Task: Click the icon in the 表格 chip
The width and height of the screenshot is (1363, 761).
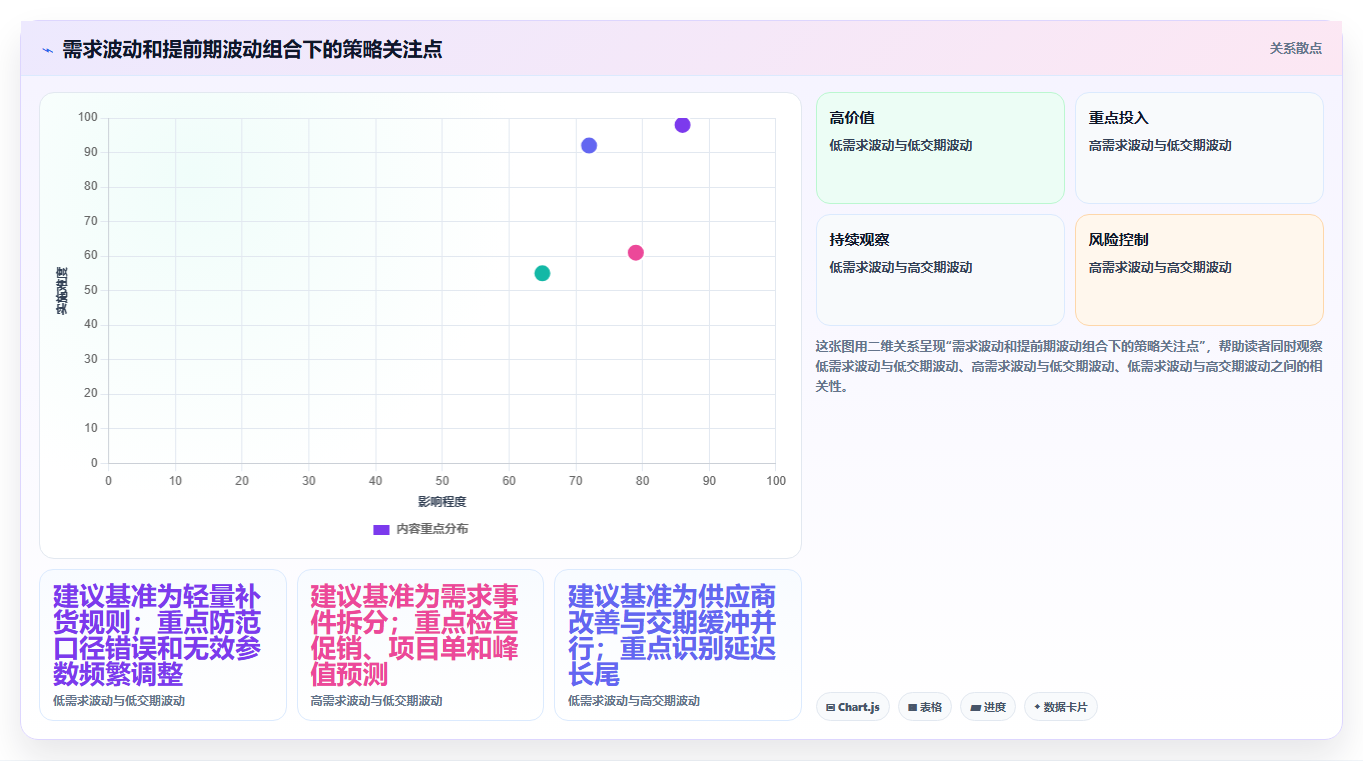Action: click(912, 708)
